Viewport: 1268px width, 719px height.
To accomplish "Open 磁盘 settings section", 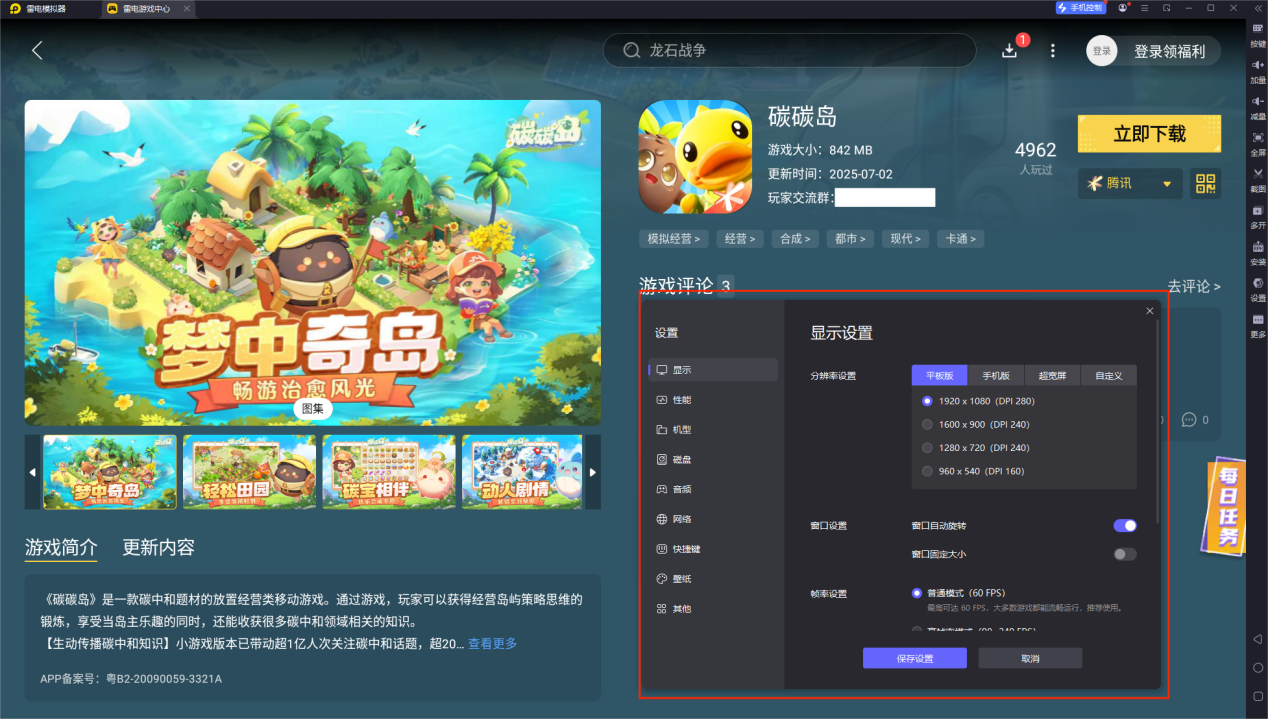I will tap(713, 460).
